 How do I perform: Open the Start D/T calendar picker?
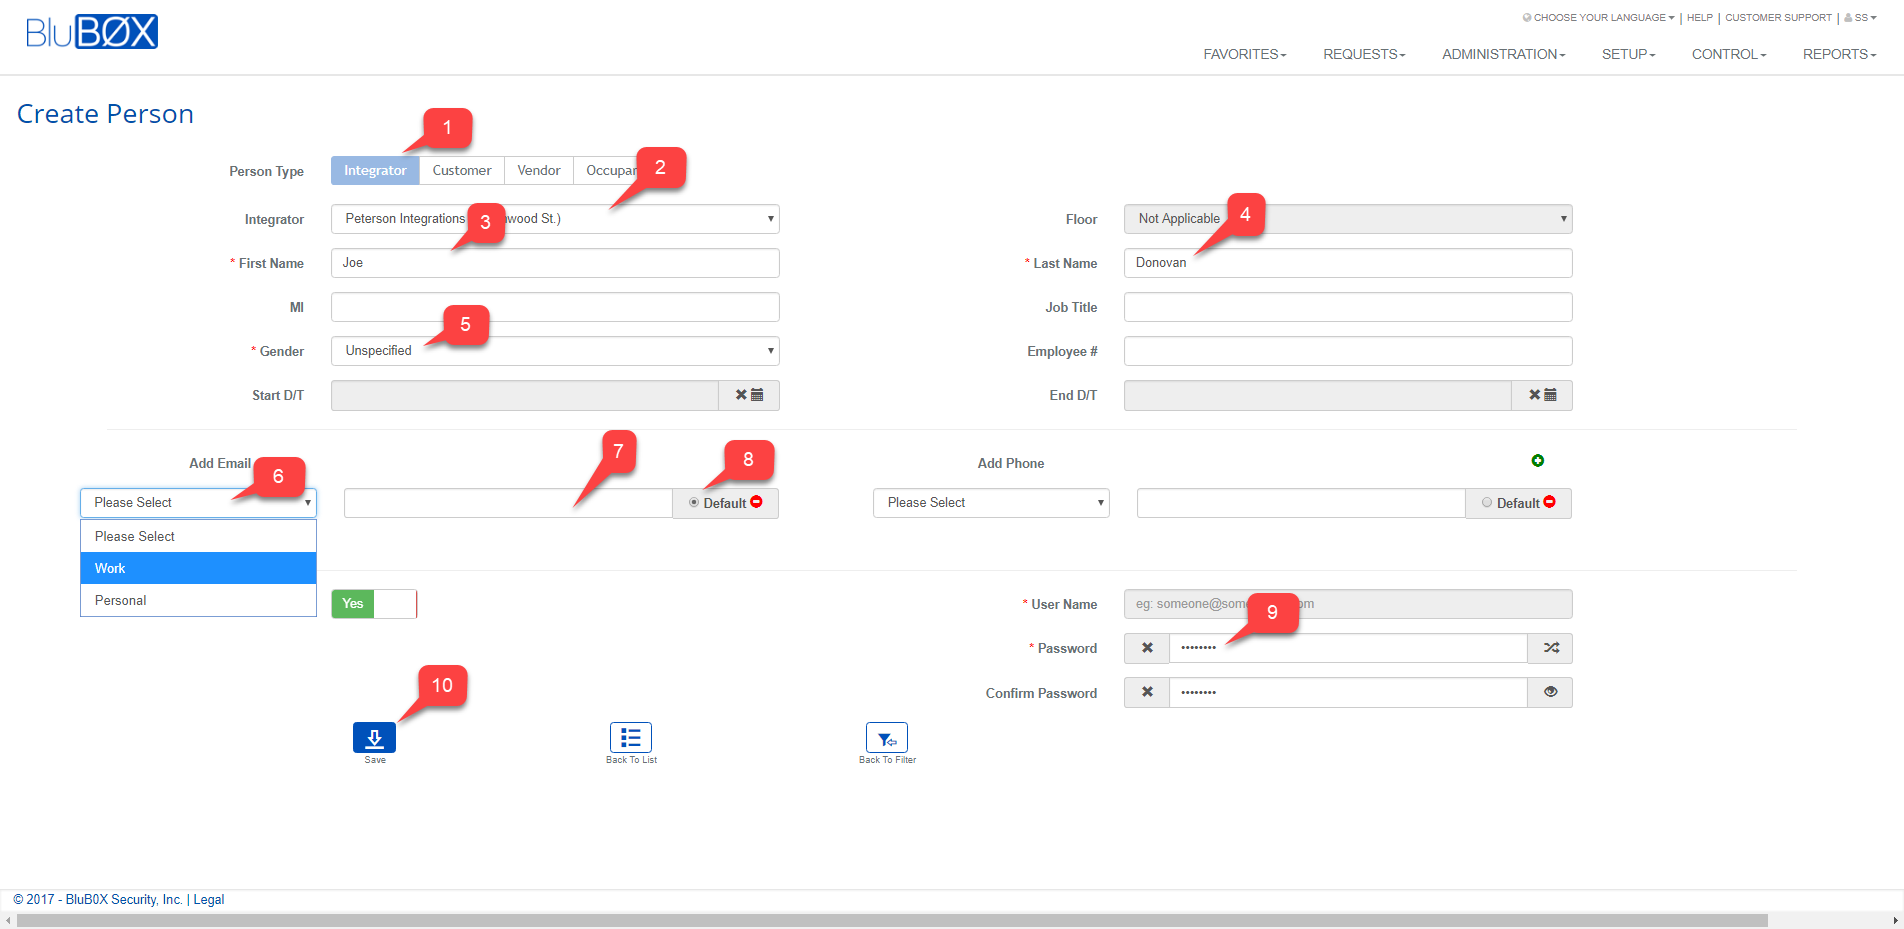[756, 395]
